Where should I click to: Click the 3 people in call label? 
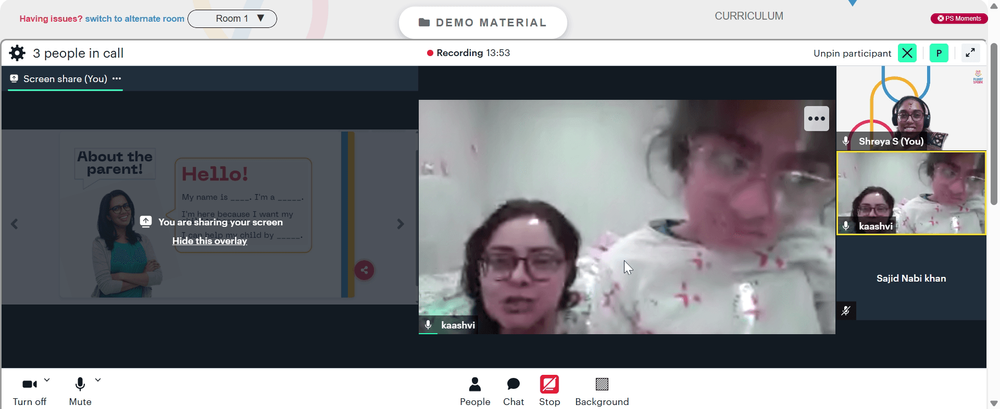coord(78,53)
